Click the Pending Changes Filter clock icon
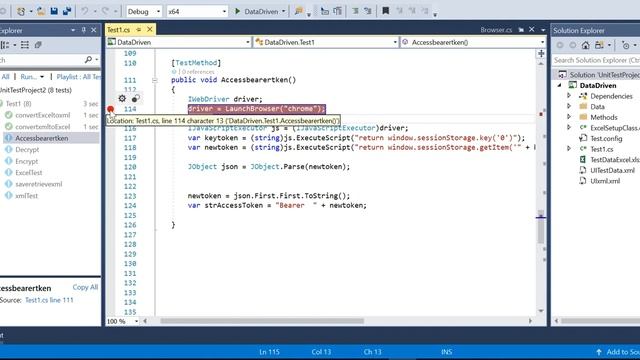 [626, 45]
